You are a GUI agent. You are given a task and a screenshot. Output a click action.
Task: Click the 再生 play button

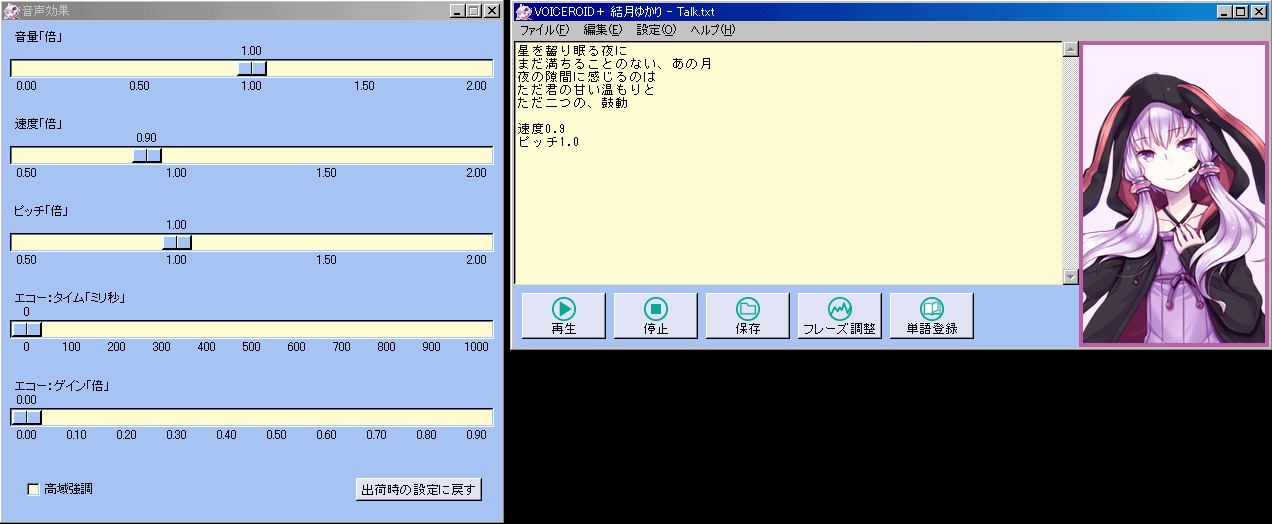563,316
